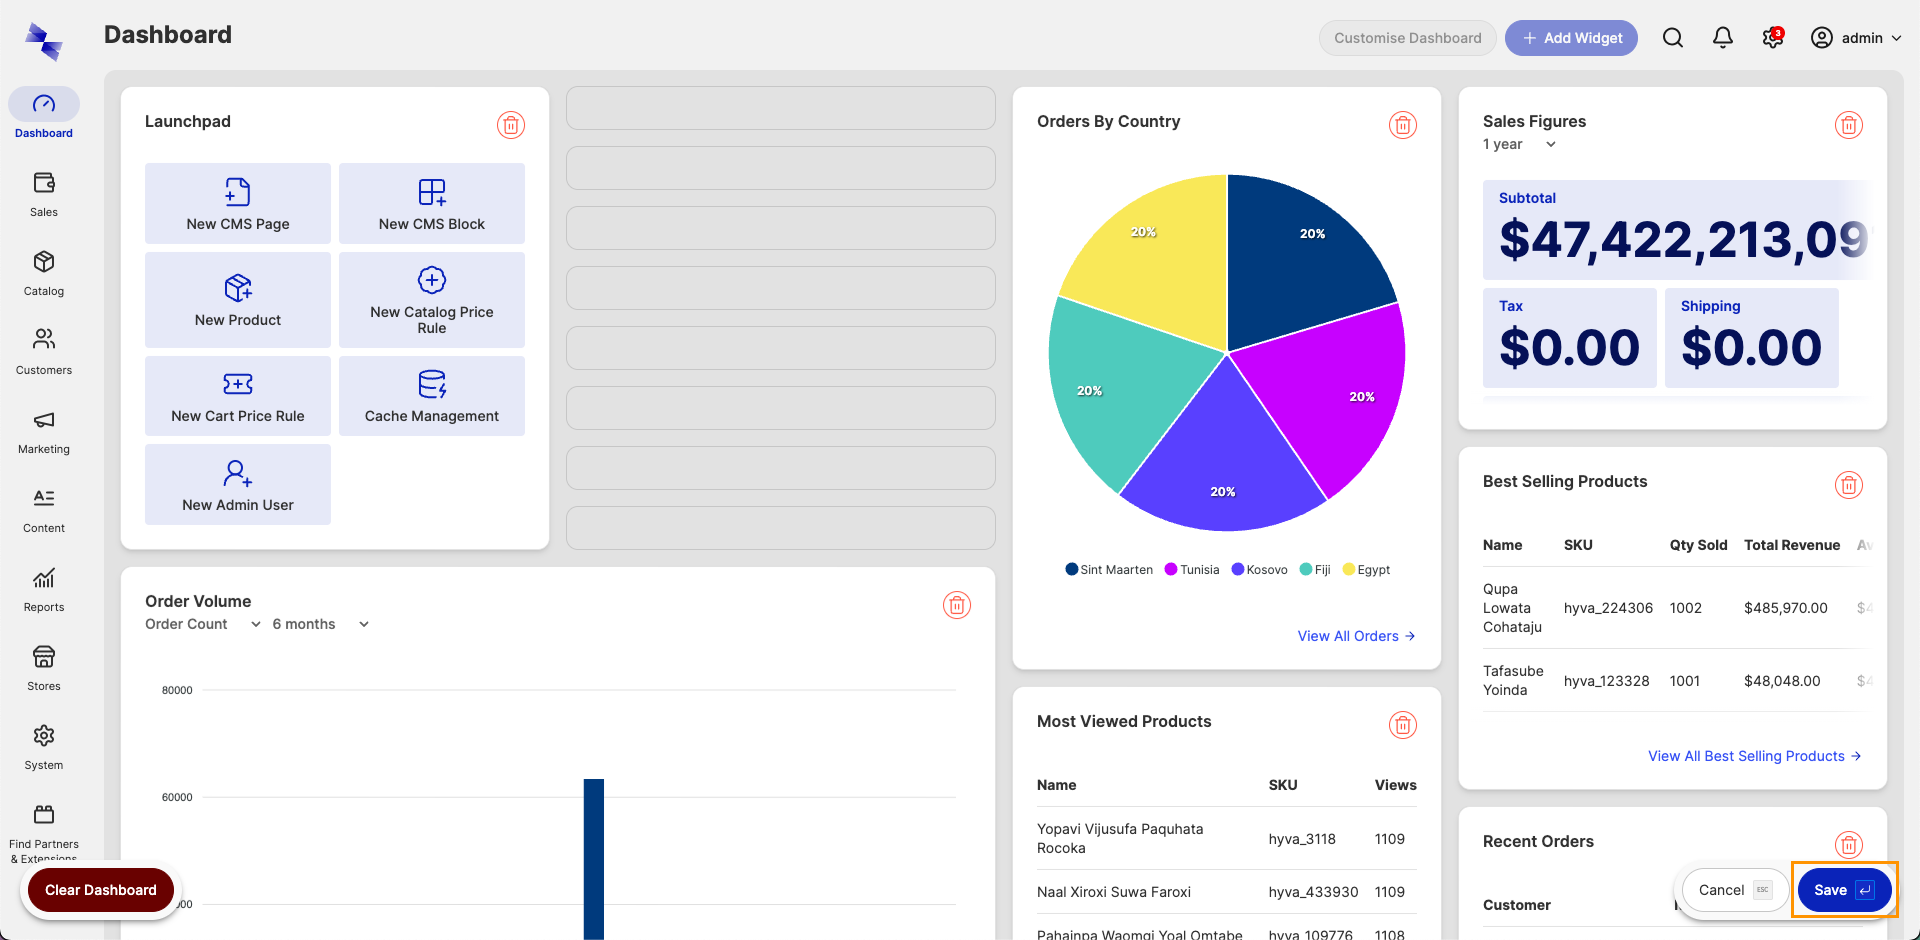Screen dimensions: 1920x940
Task: Delete the Order Volume widget
Action: pos(956,605)
